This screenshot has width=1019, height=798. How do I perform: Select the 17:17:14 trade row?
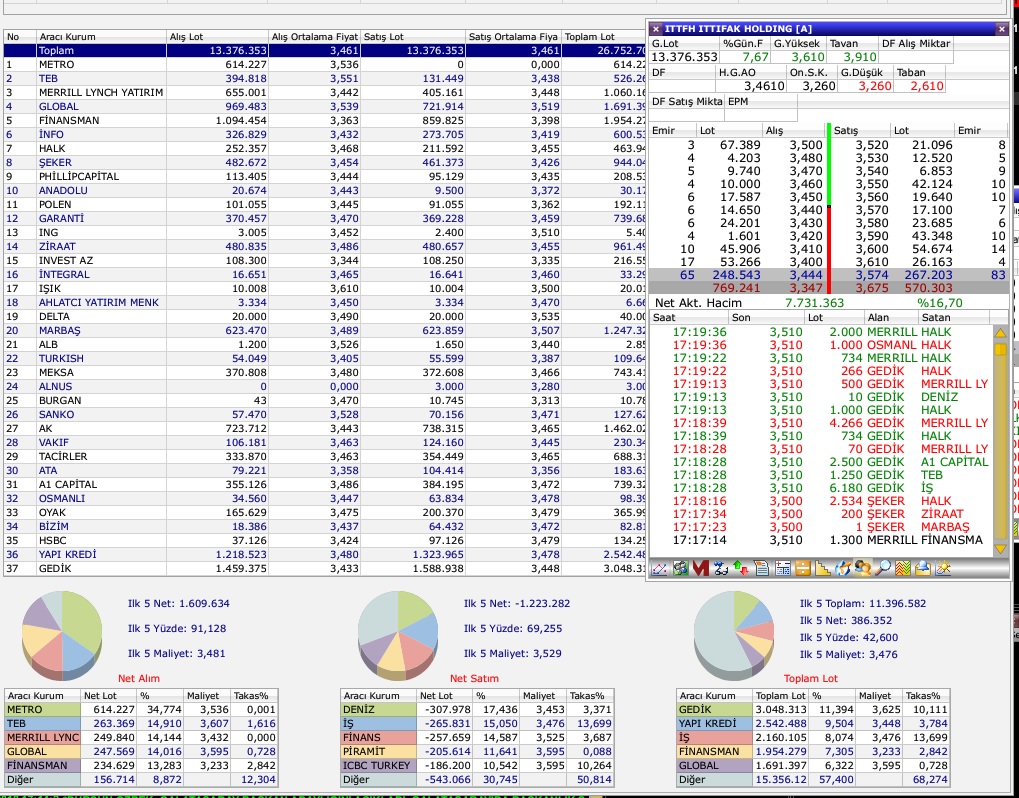[821, 540]
